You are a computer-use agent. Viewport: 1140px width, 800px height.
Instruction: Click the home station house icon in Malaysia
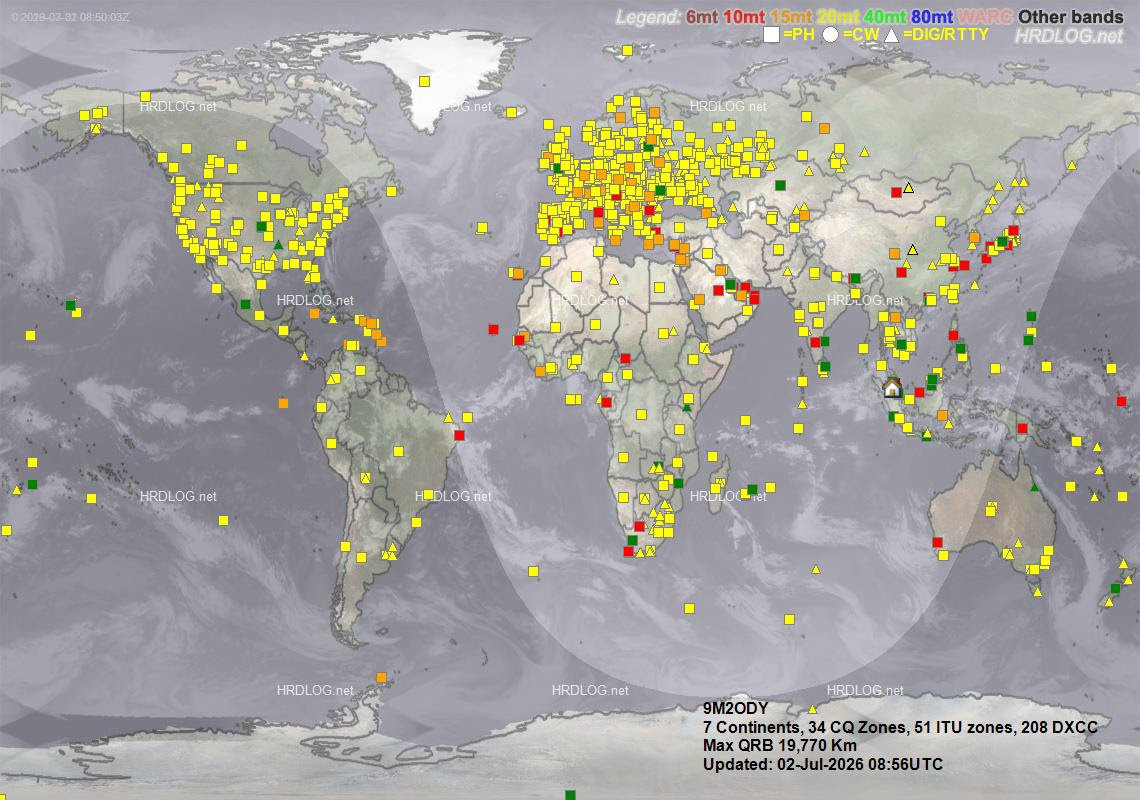coord(892,388)
